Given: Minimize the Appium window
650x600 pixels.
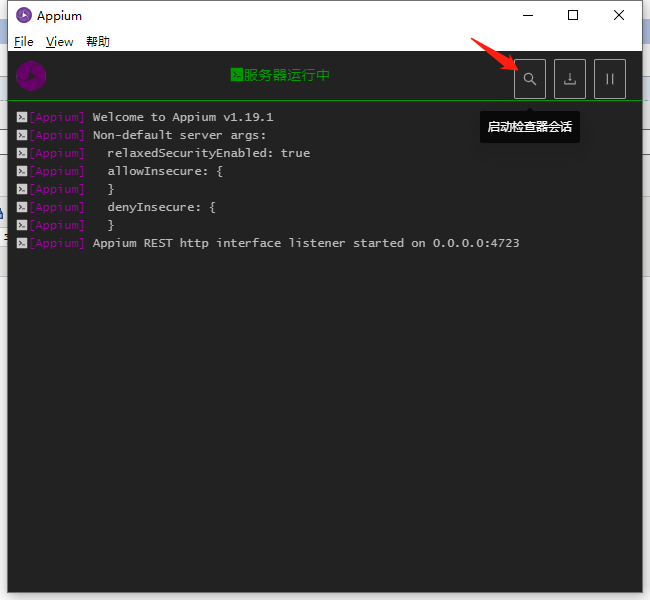Looking at the screenshot, I should pos(528,15).
